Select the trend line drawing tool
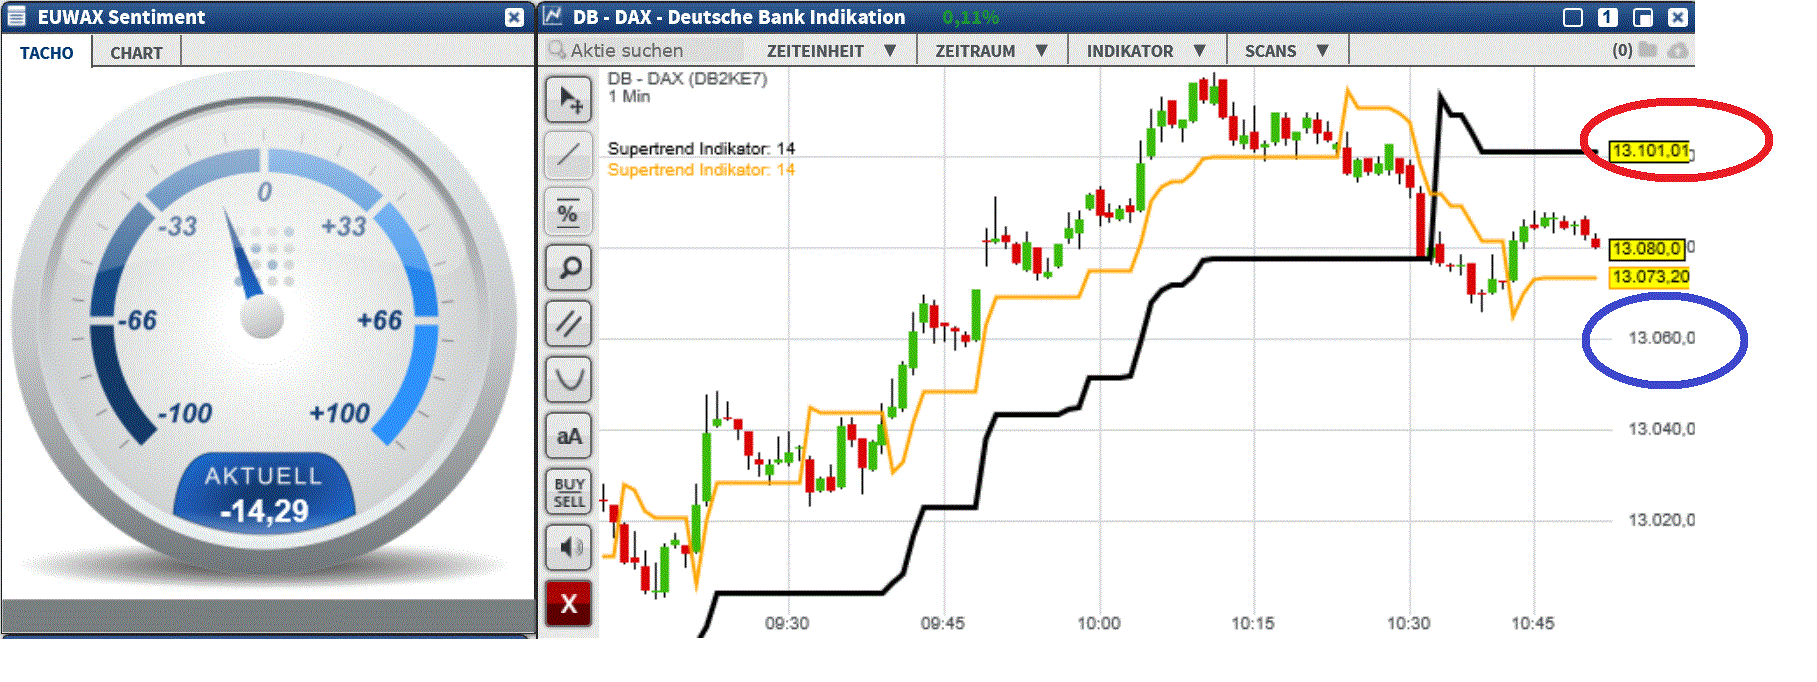The height and width of the screenshot is (682, 1817). pos(569,155)
